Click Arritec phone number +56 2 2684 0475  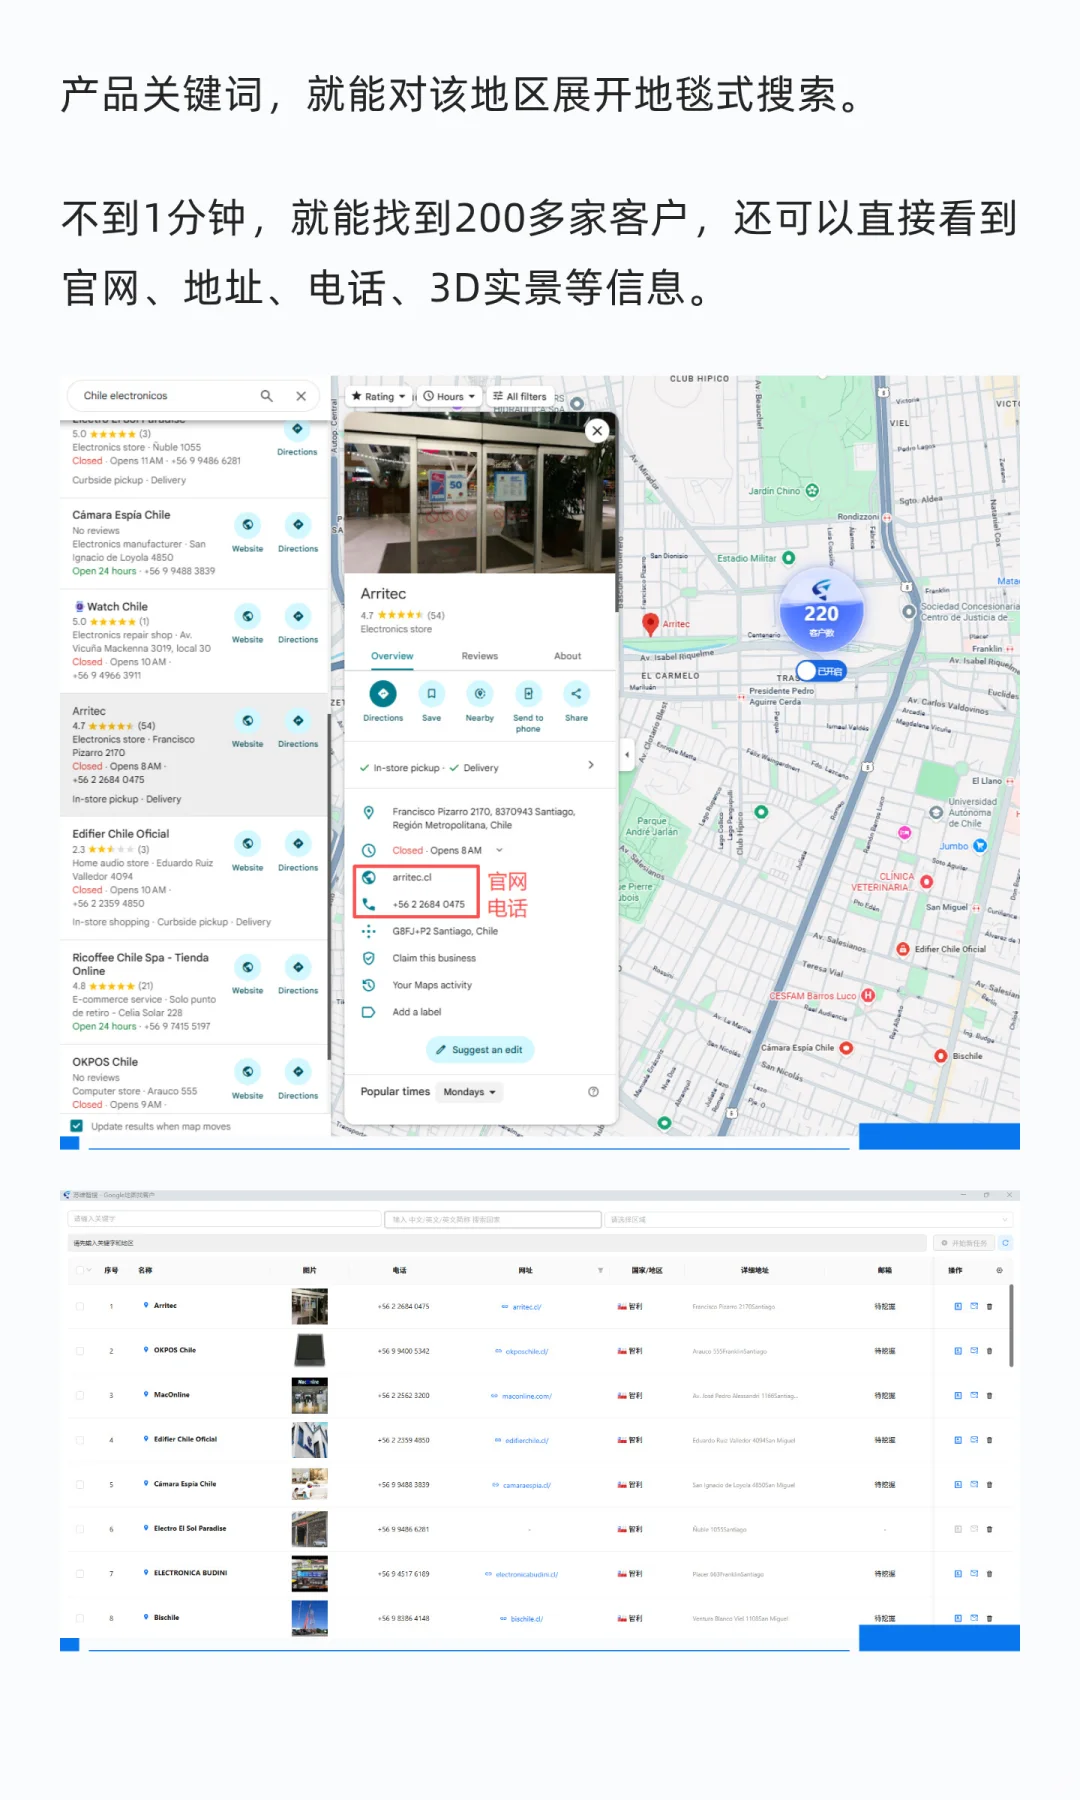(x=429, y=904)
